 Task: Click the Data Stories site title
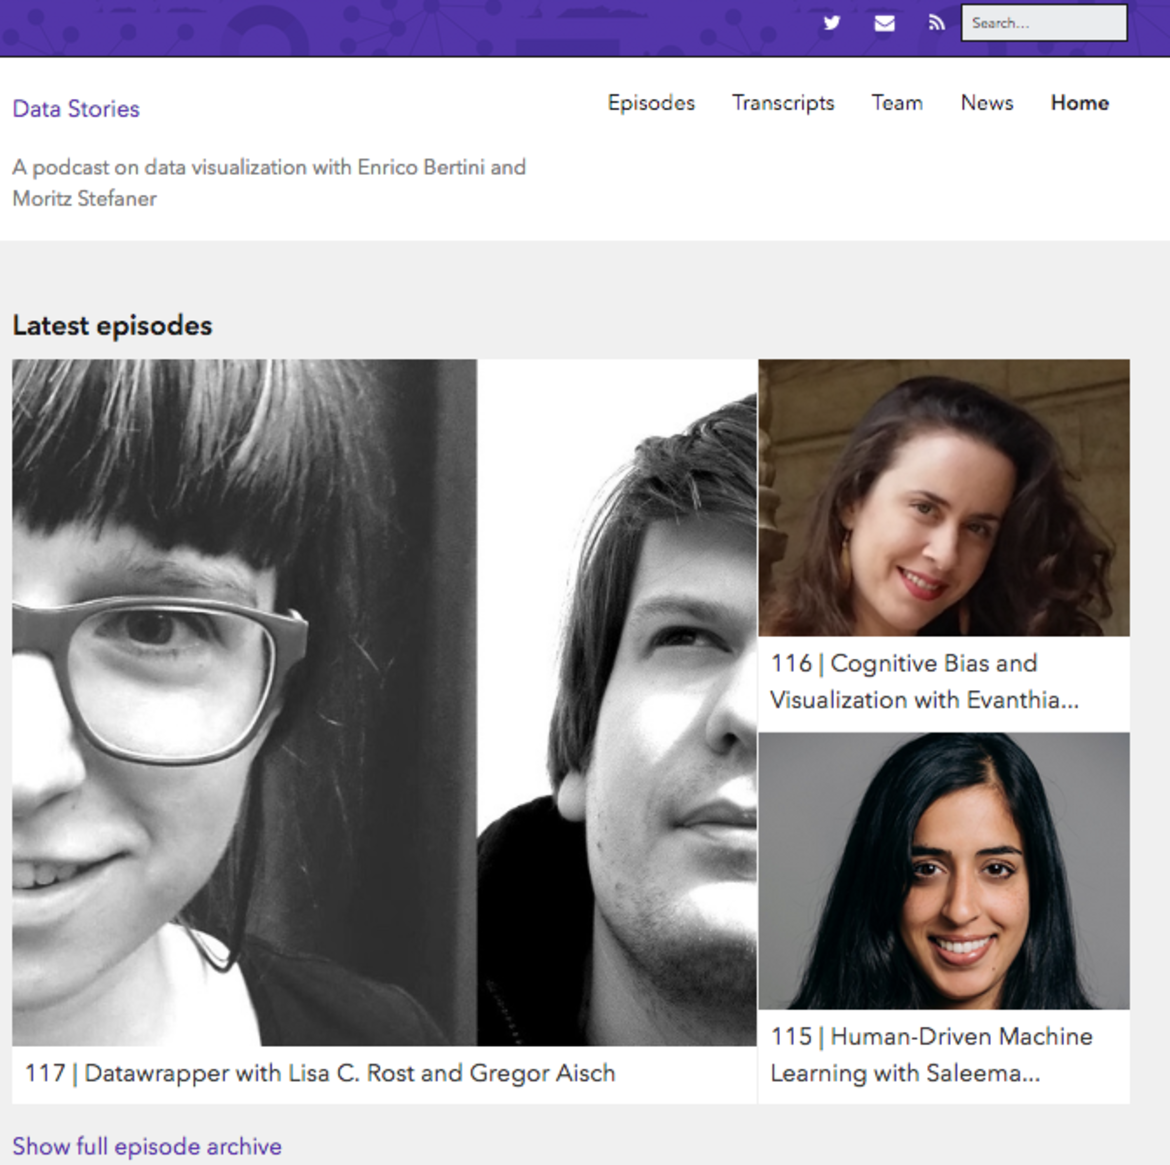point(76,109)
